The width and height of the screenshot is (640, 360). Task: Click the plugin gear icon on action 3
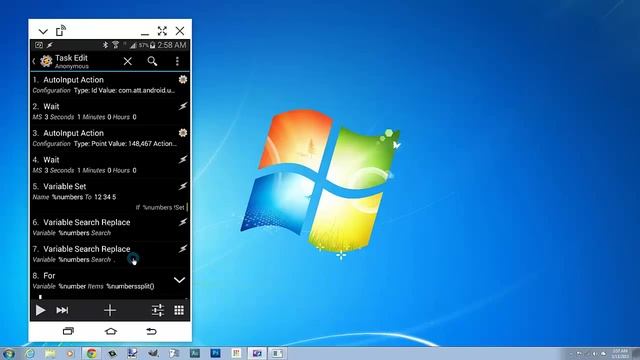[183, 133]
